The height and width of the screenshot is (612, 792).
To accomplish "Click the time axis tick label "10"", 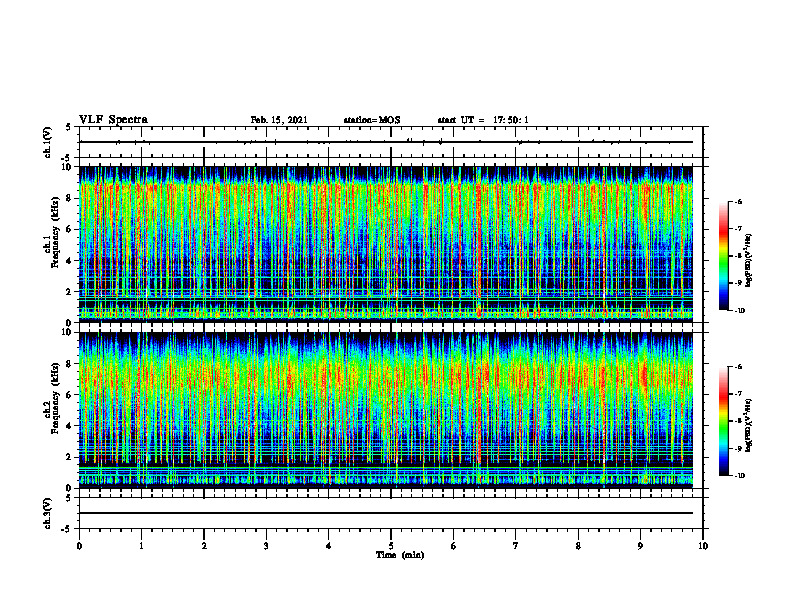I will click(703, 546).
